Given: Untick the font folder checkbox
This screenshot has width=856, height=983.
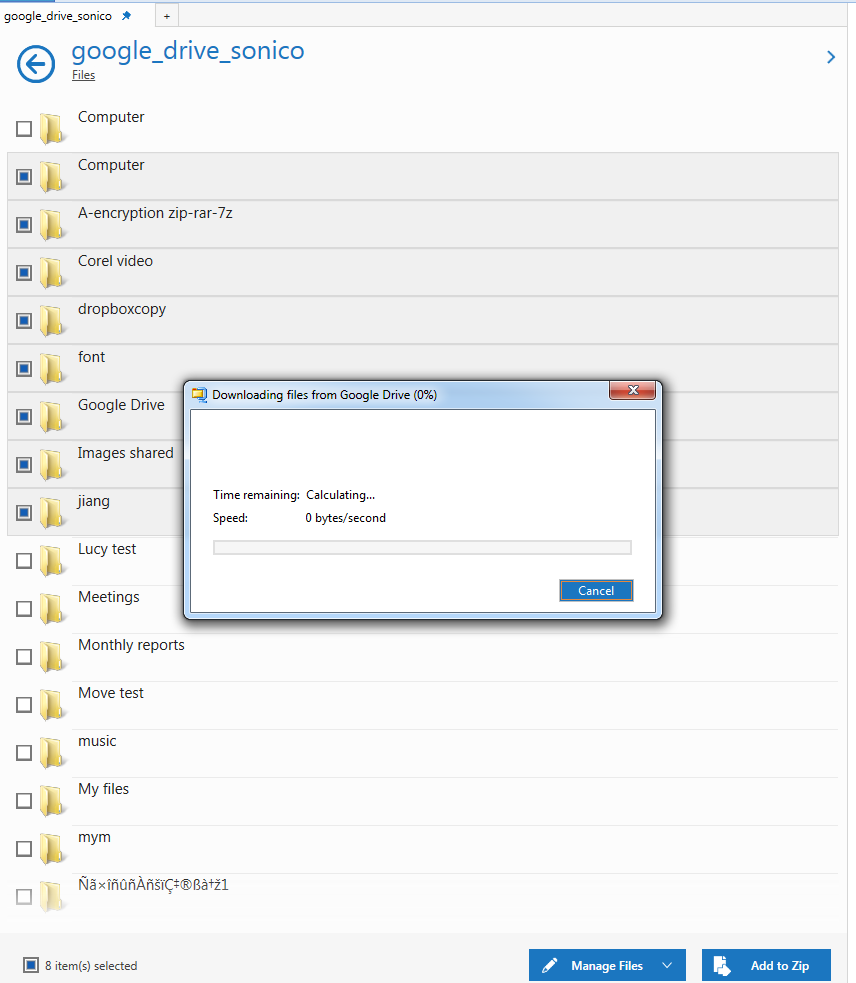Looking at the screenshot, I should point(24,369).
